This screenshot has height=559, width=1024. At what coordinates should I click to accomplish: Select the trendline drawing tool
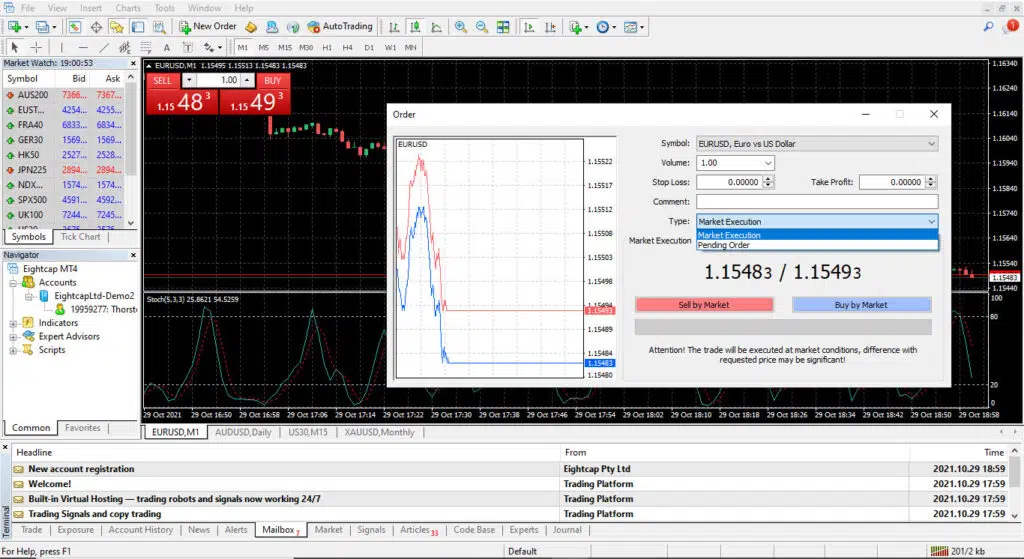coord(104,47)
